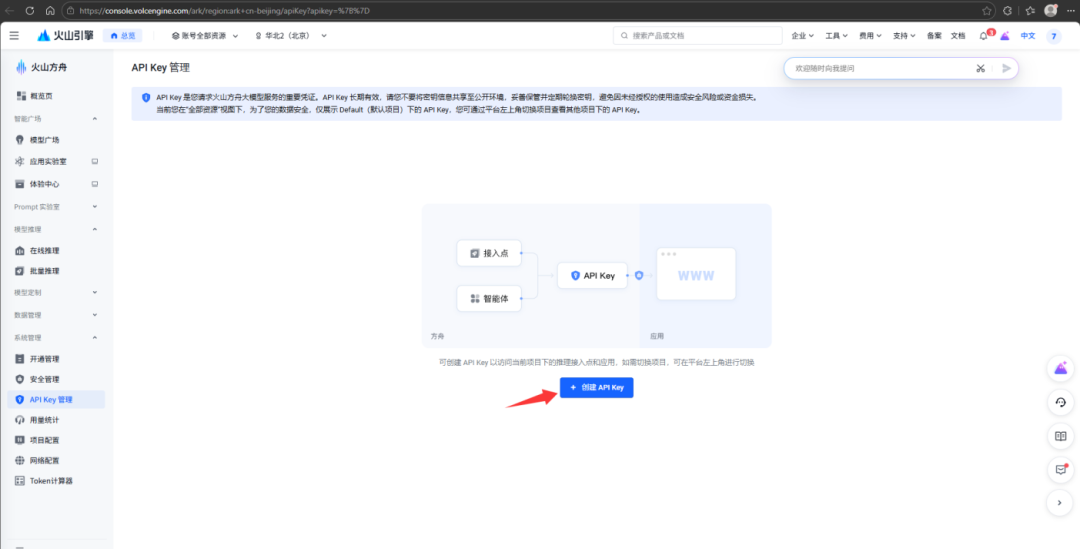Click the floating feedback message icon
Screen dimensions: 1080x549
(1060, 470)
